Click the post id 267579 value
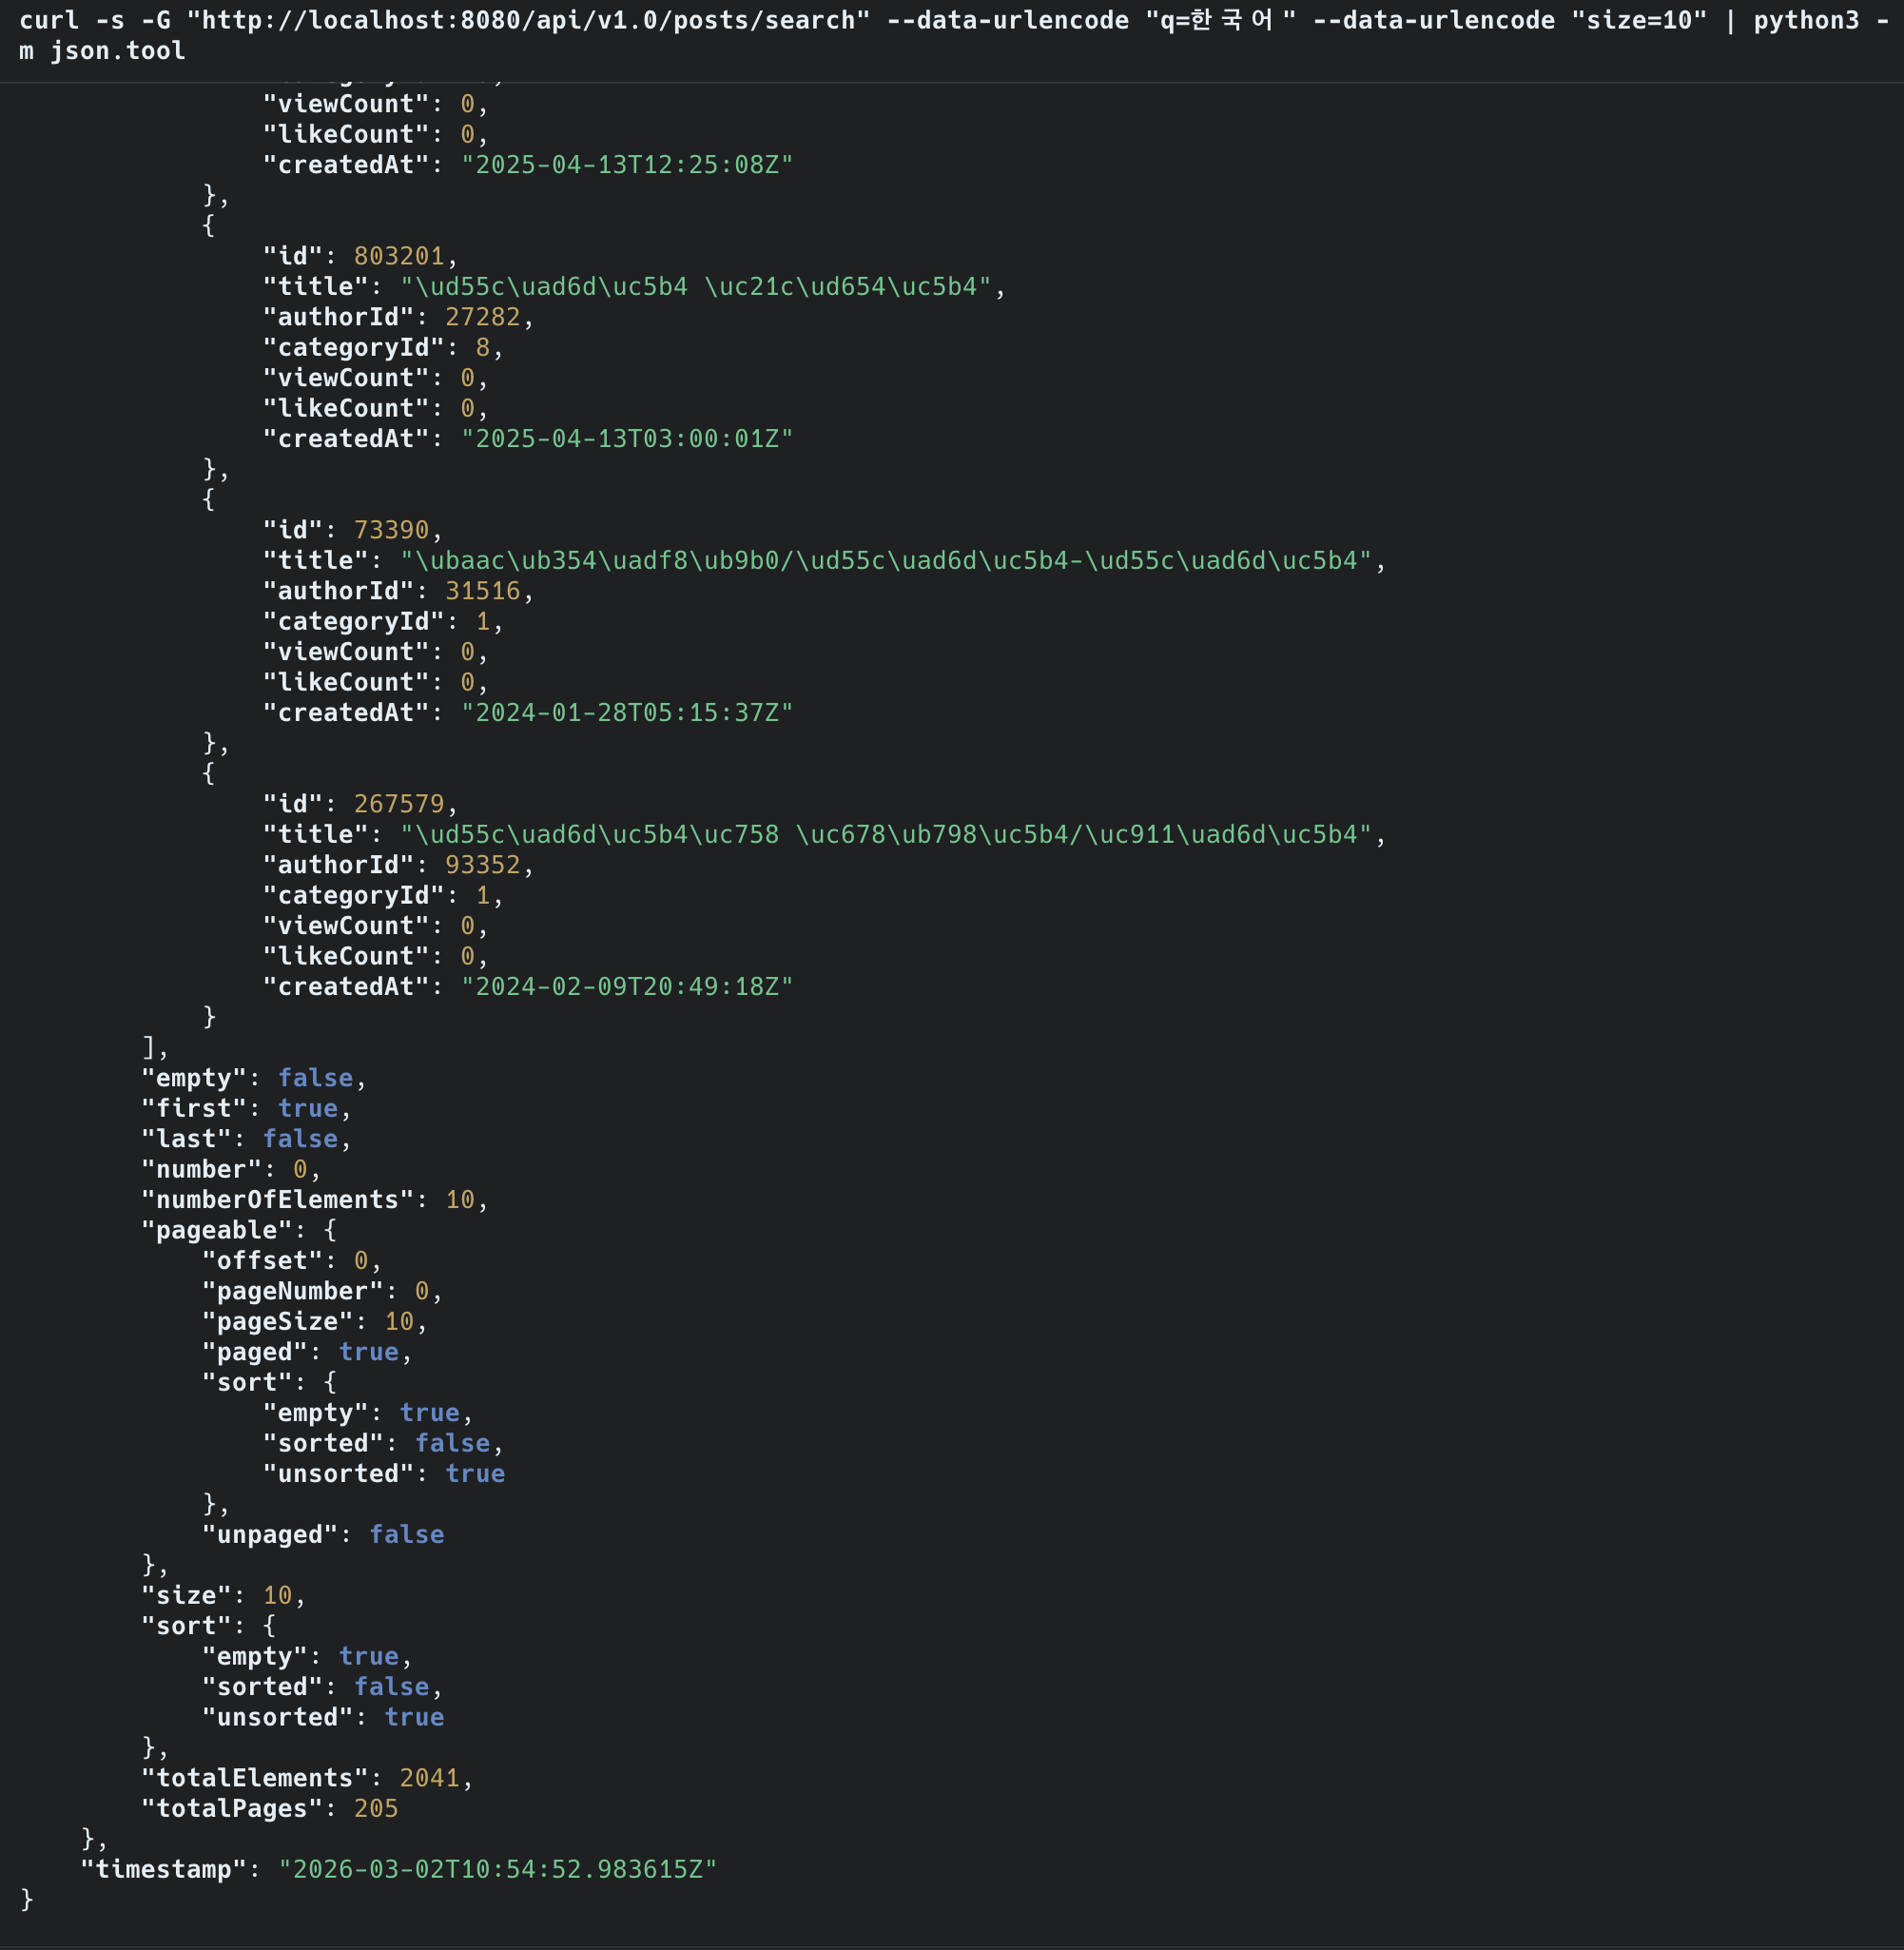1904x1950 pixels. click(x=399, y=804)
